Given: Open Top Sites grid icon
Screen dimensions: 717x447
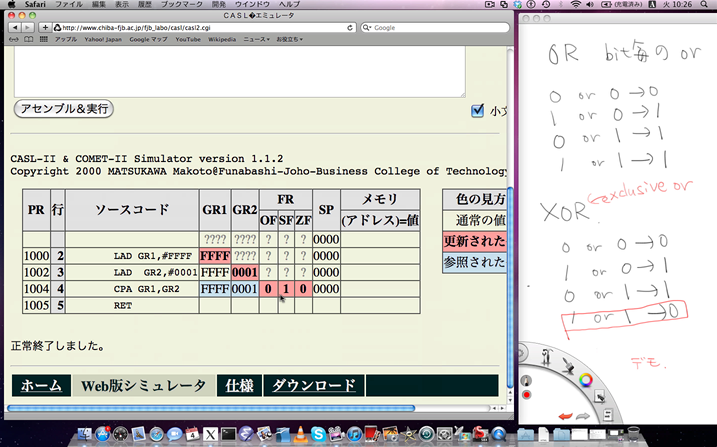Looking at the screenshot, I should click(x=43, y=39).
